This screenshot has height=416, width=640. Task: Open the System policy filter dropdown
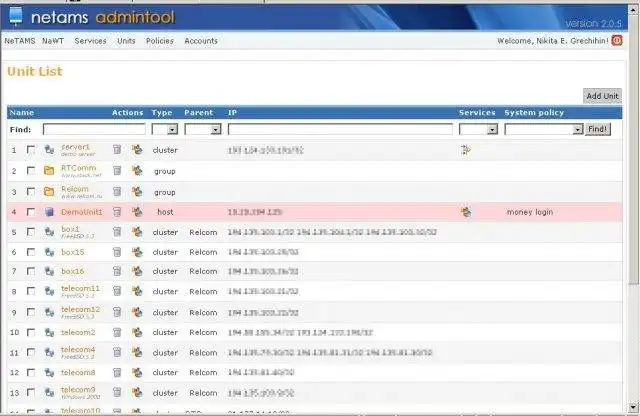coord(544,129)
